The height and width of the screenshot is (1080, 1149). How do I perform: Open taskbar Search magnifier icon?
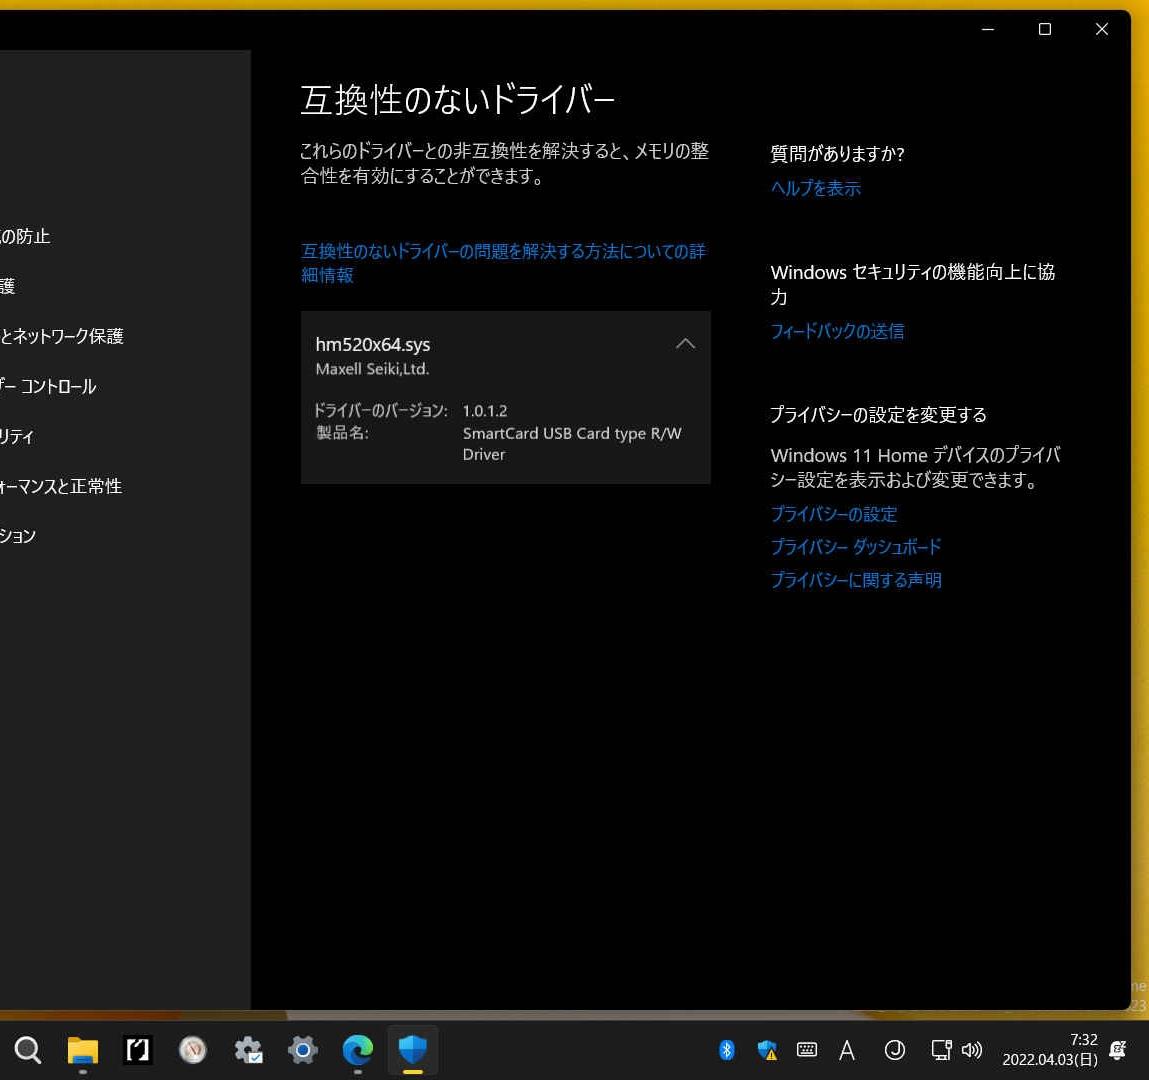[x=28, y=1050]
